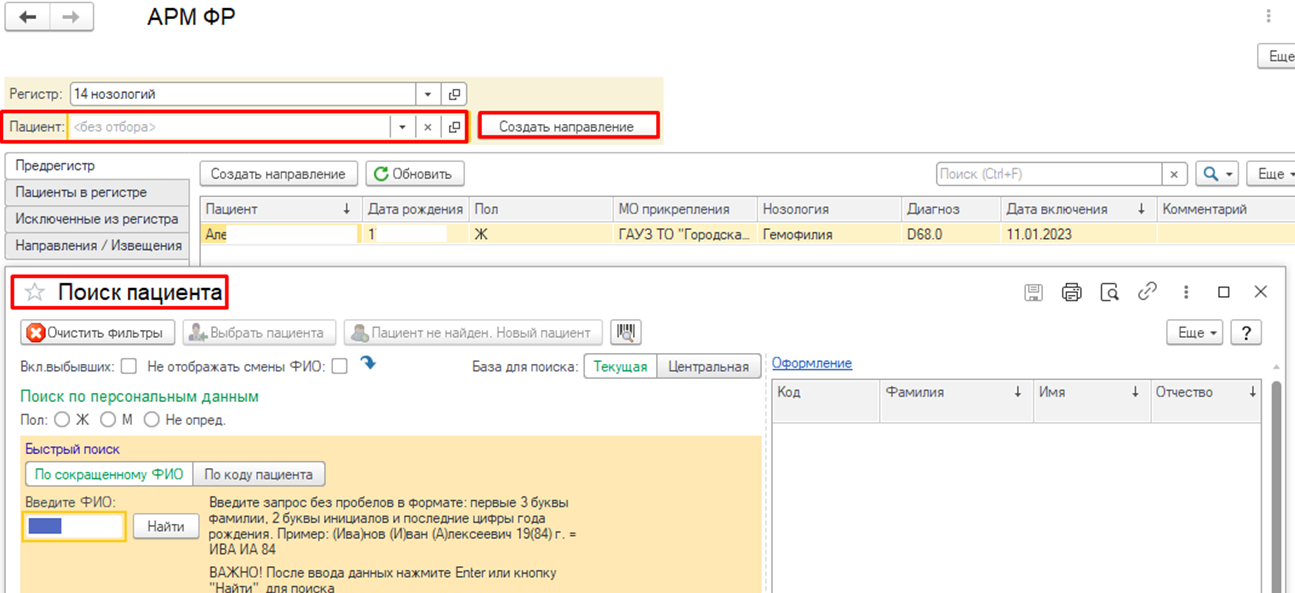
Task: Enable the Вкл.выбывших checkbox
Action: pyautogui.click(x=128, y=366)
